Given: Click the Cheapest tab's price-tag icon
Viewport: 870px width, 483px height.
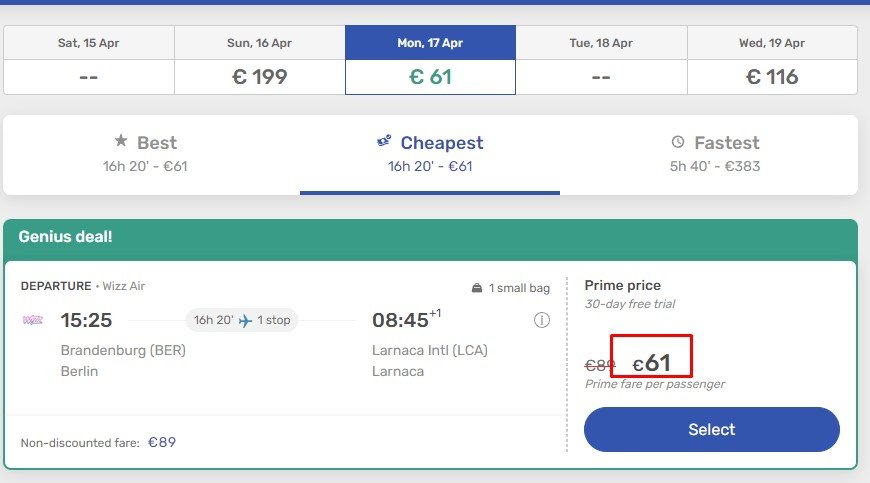Looking at the screenshot, I should pyautogui.click(x=384, y=142).
